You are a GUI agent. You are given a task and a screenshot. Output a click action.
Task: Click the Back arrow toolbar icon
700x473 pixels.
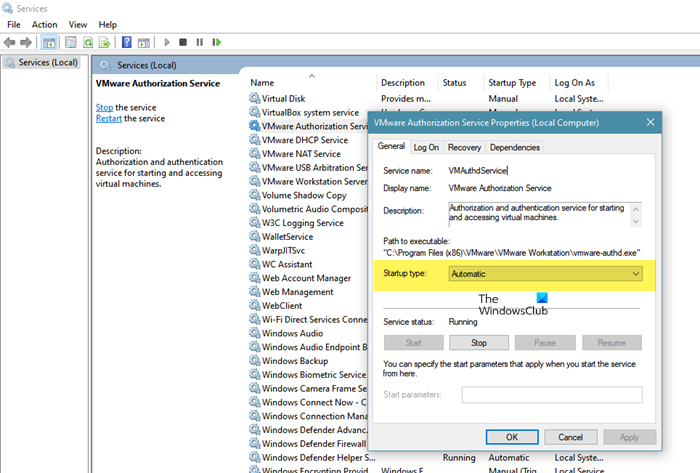9,42
